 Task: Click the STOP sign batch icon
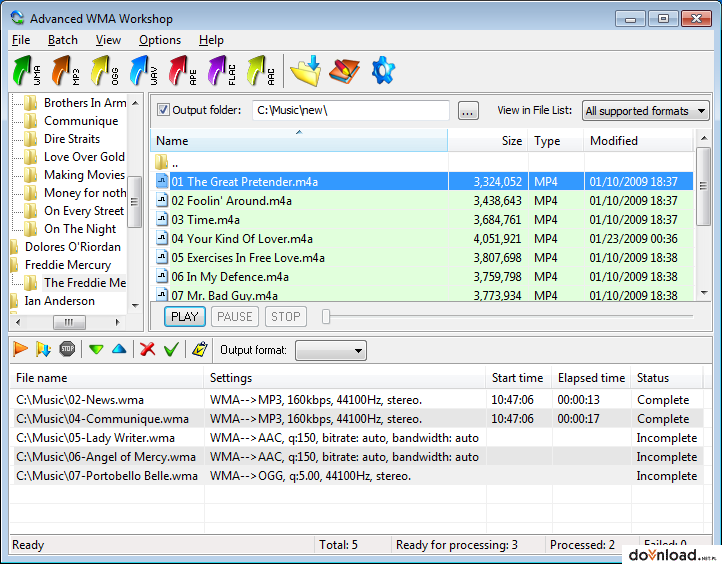click(x=67, y=349)
